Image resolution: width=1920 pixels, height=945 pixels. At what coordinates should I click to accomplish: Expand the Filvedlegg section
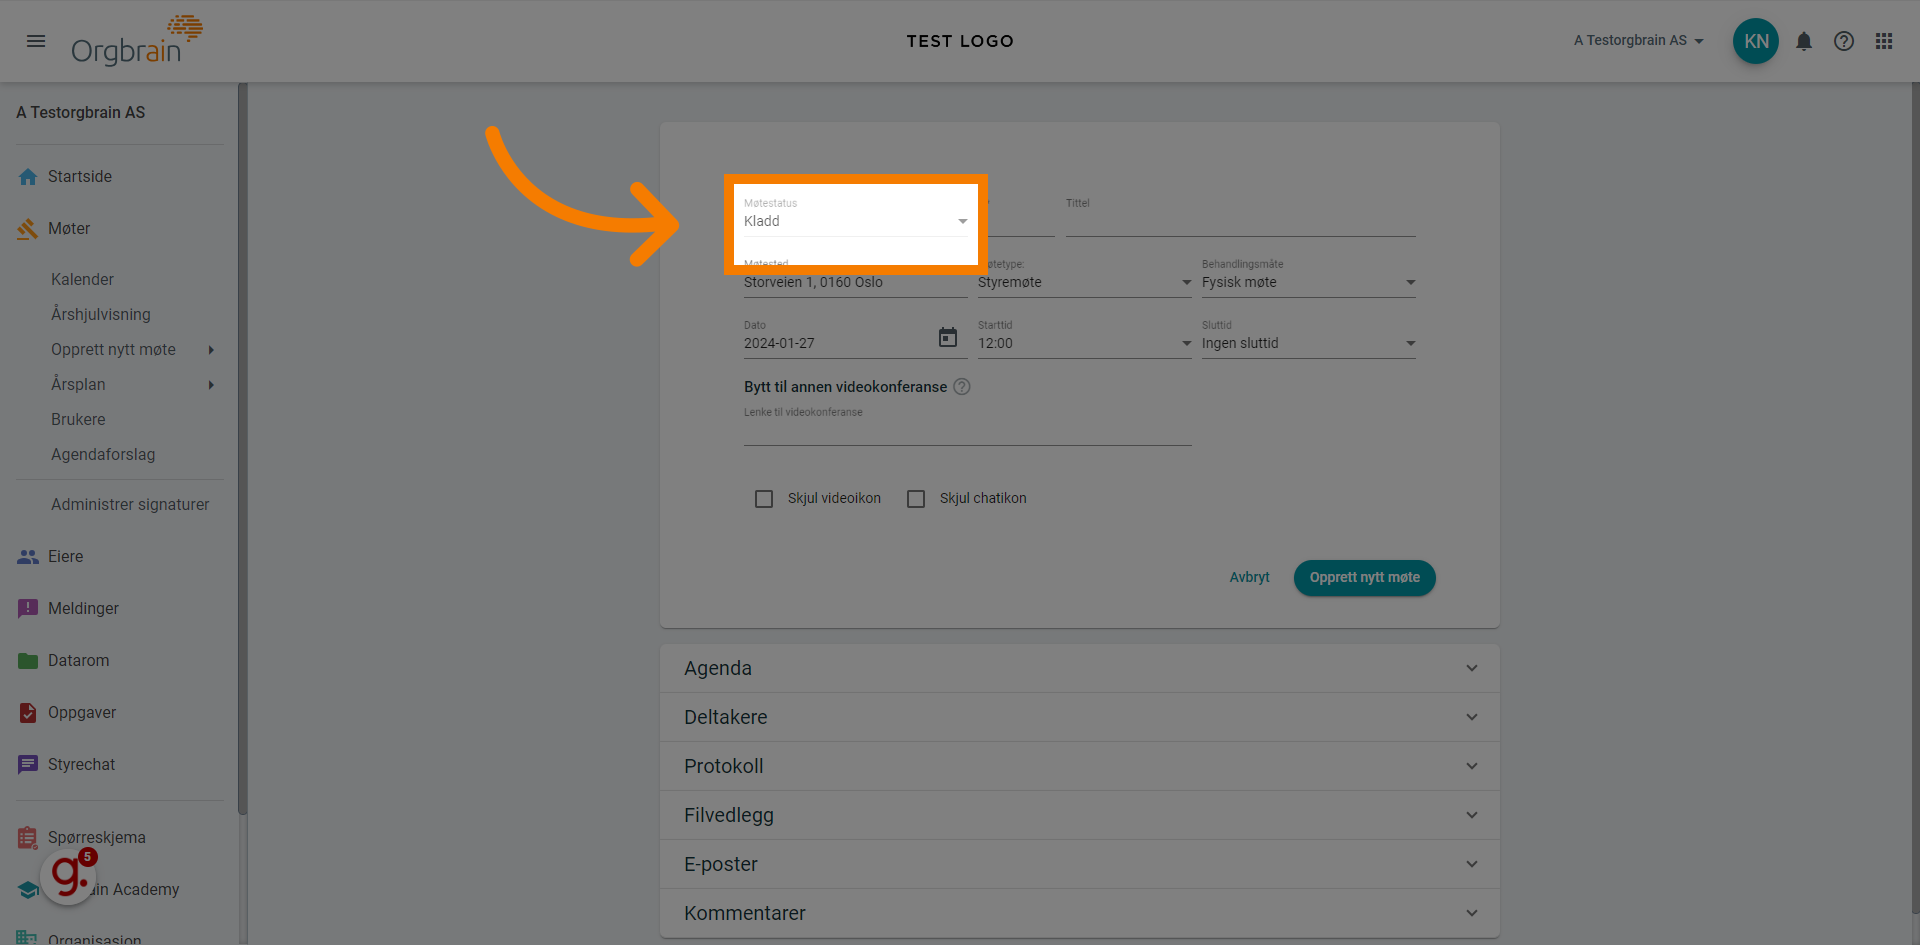click(1079, 815)
